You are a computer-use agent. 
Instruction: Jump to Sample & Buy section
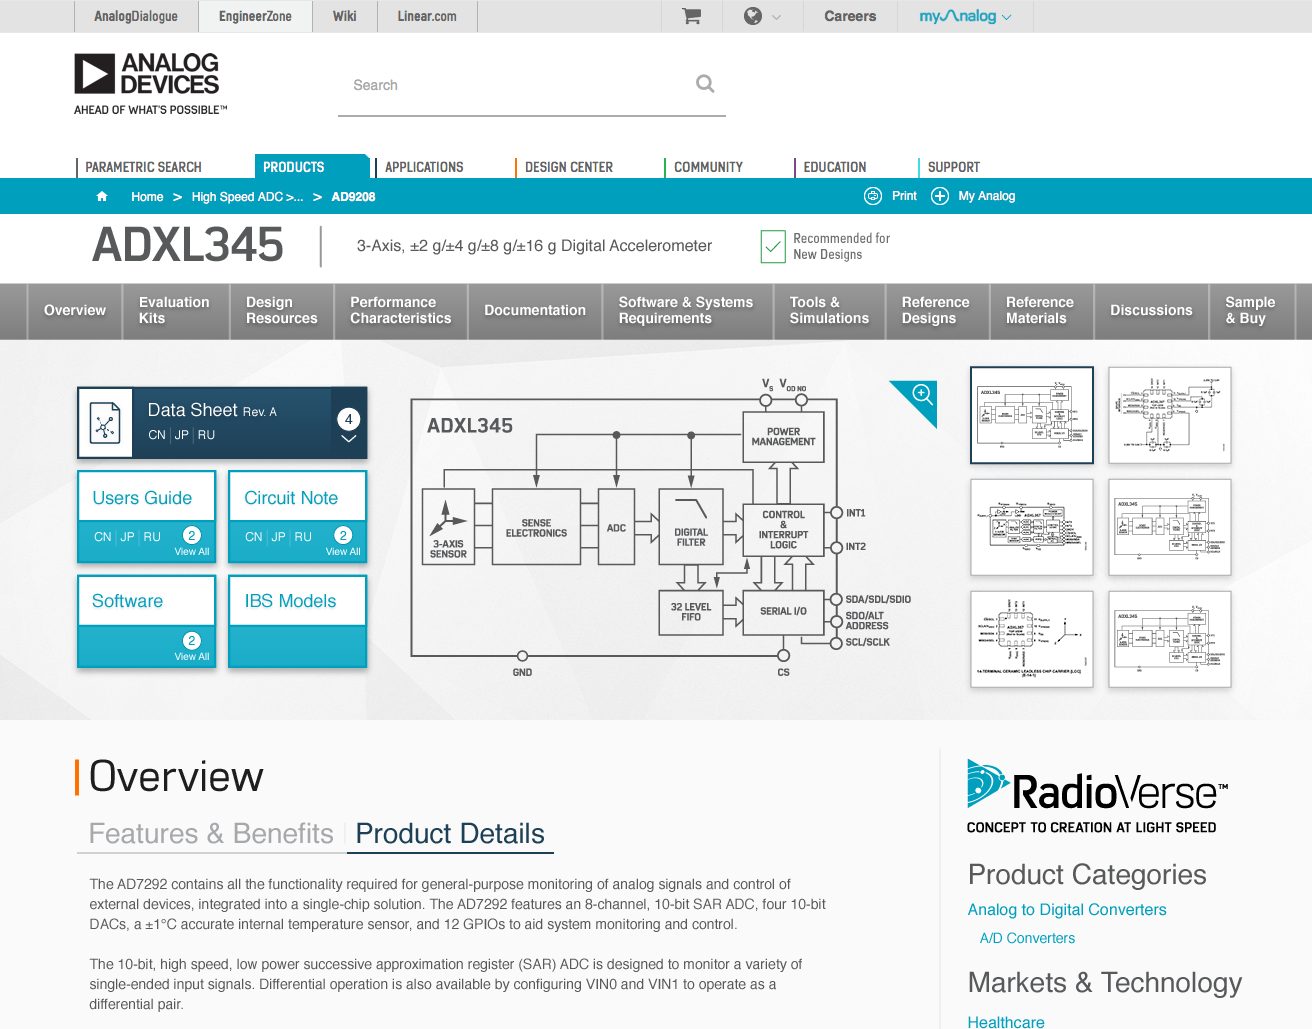(1251, 311)
